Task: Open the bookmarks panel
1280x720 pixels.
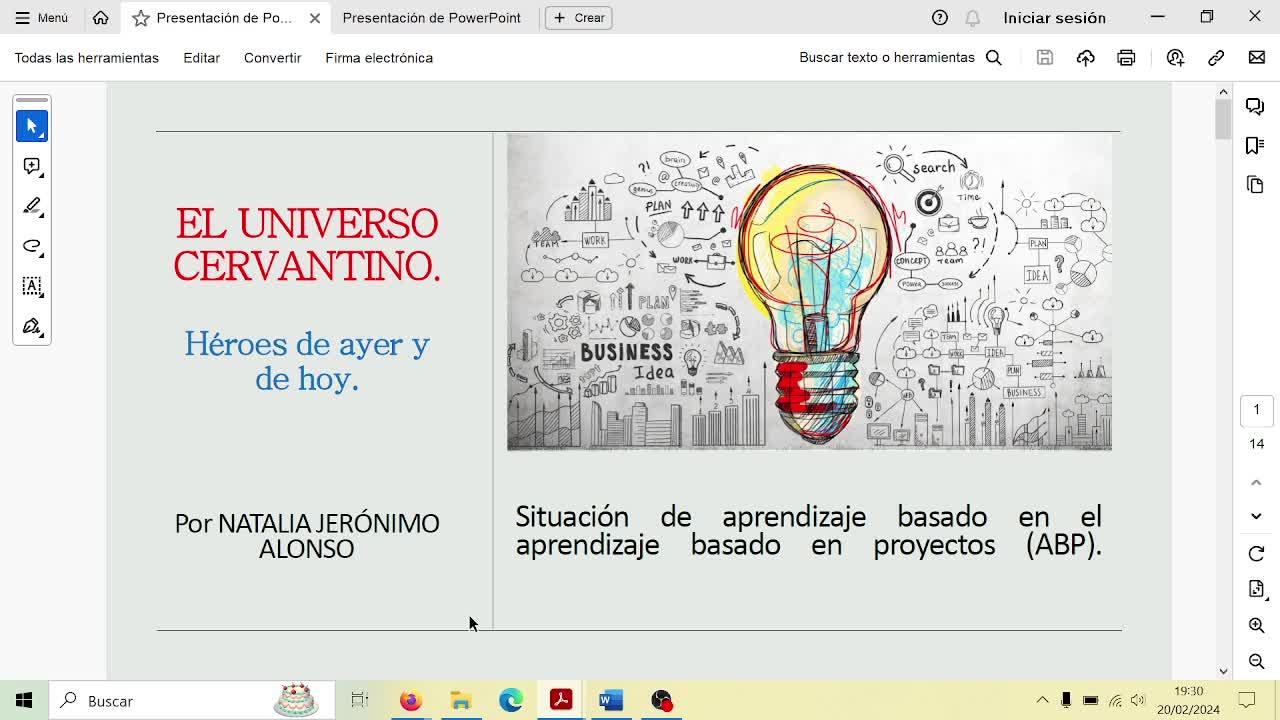Action: pyautogui.click(x=1255, y=146)
